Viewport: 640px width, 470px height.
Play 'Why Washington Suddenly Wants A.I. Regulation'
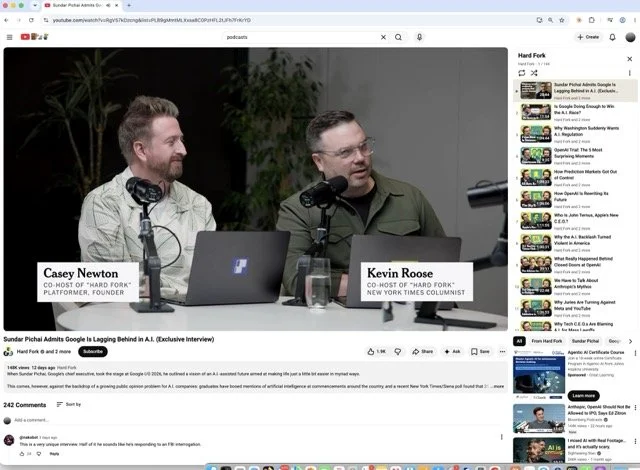576,134
